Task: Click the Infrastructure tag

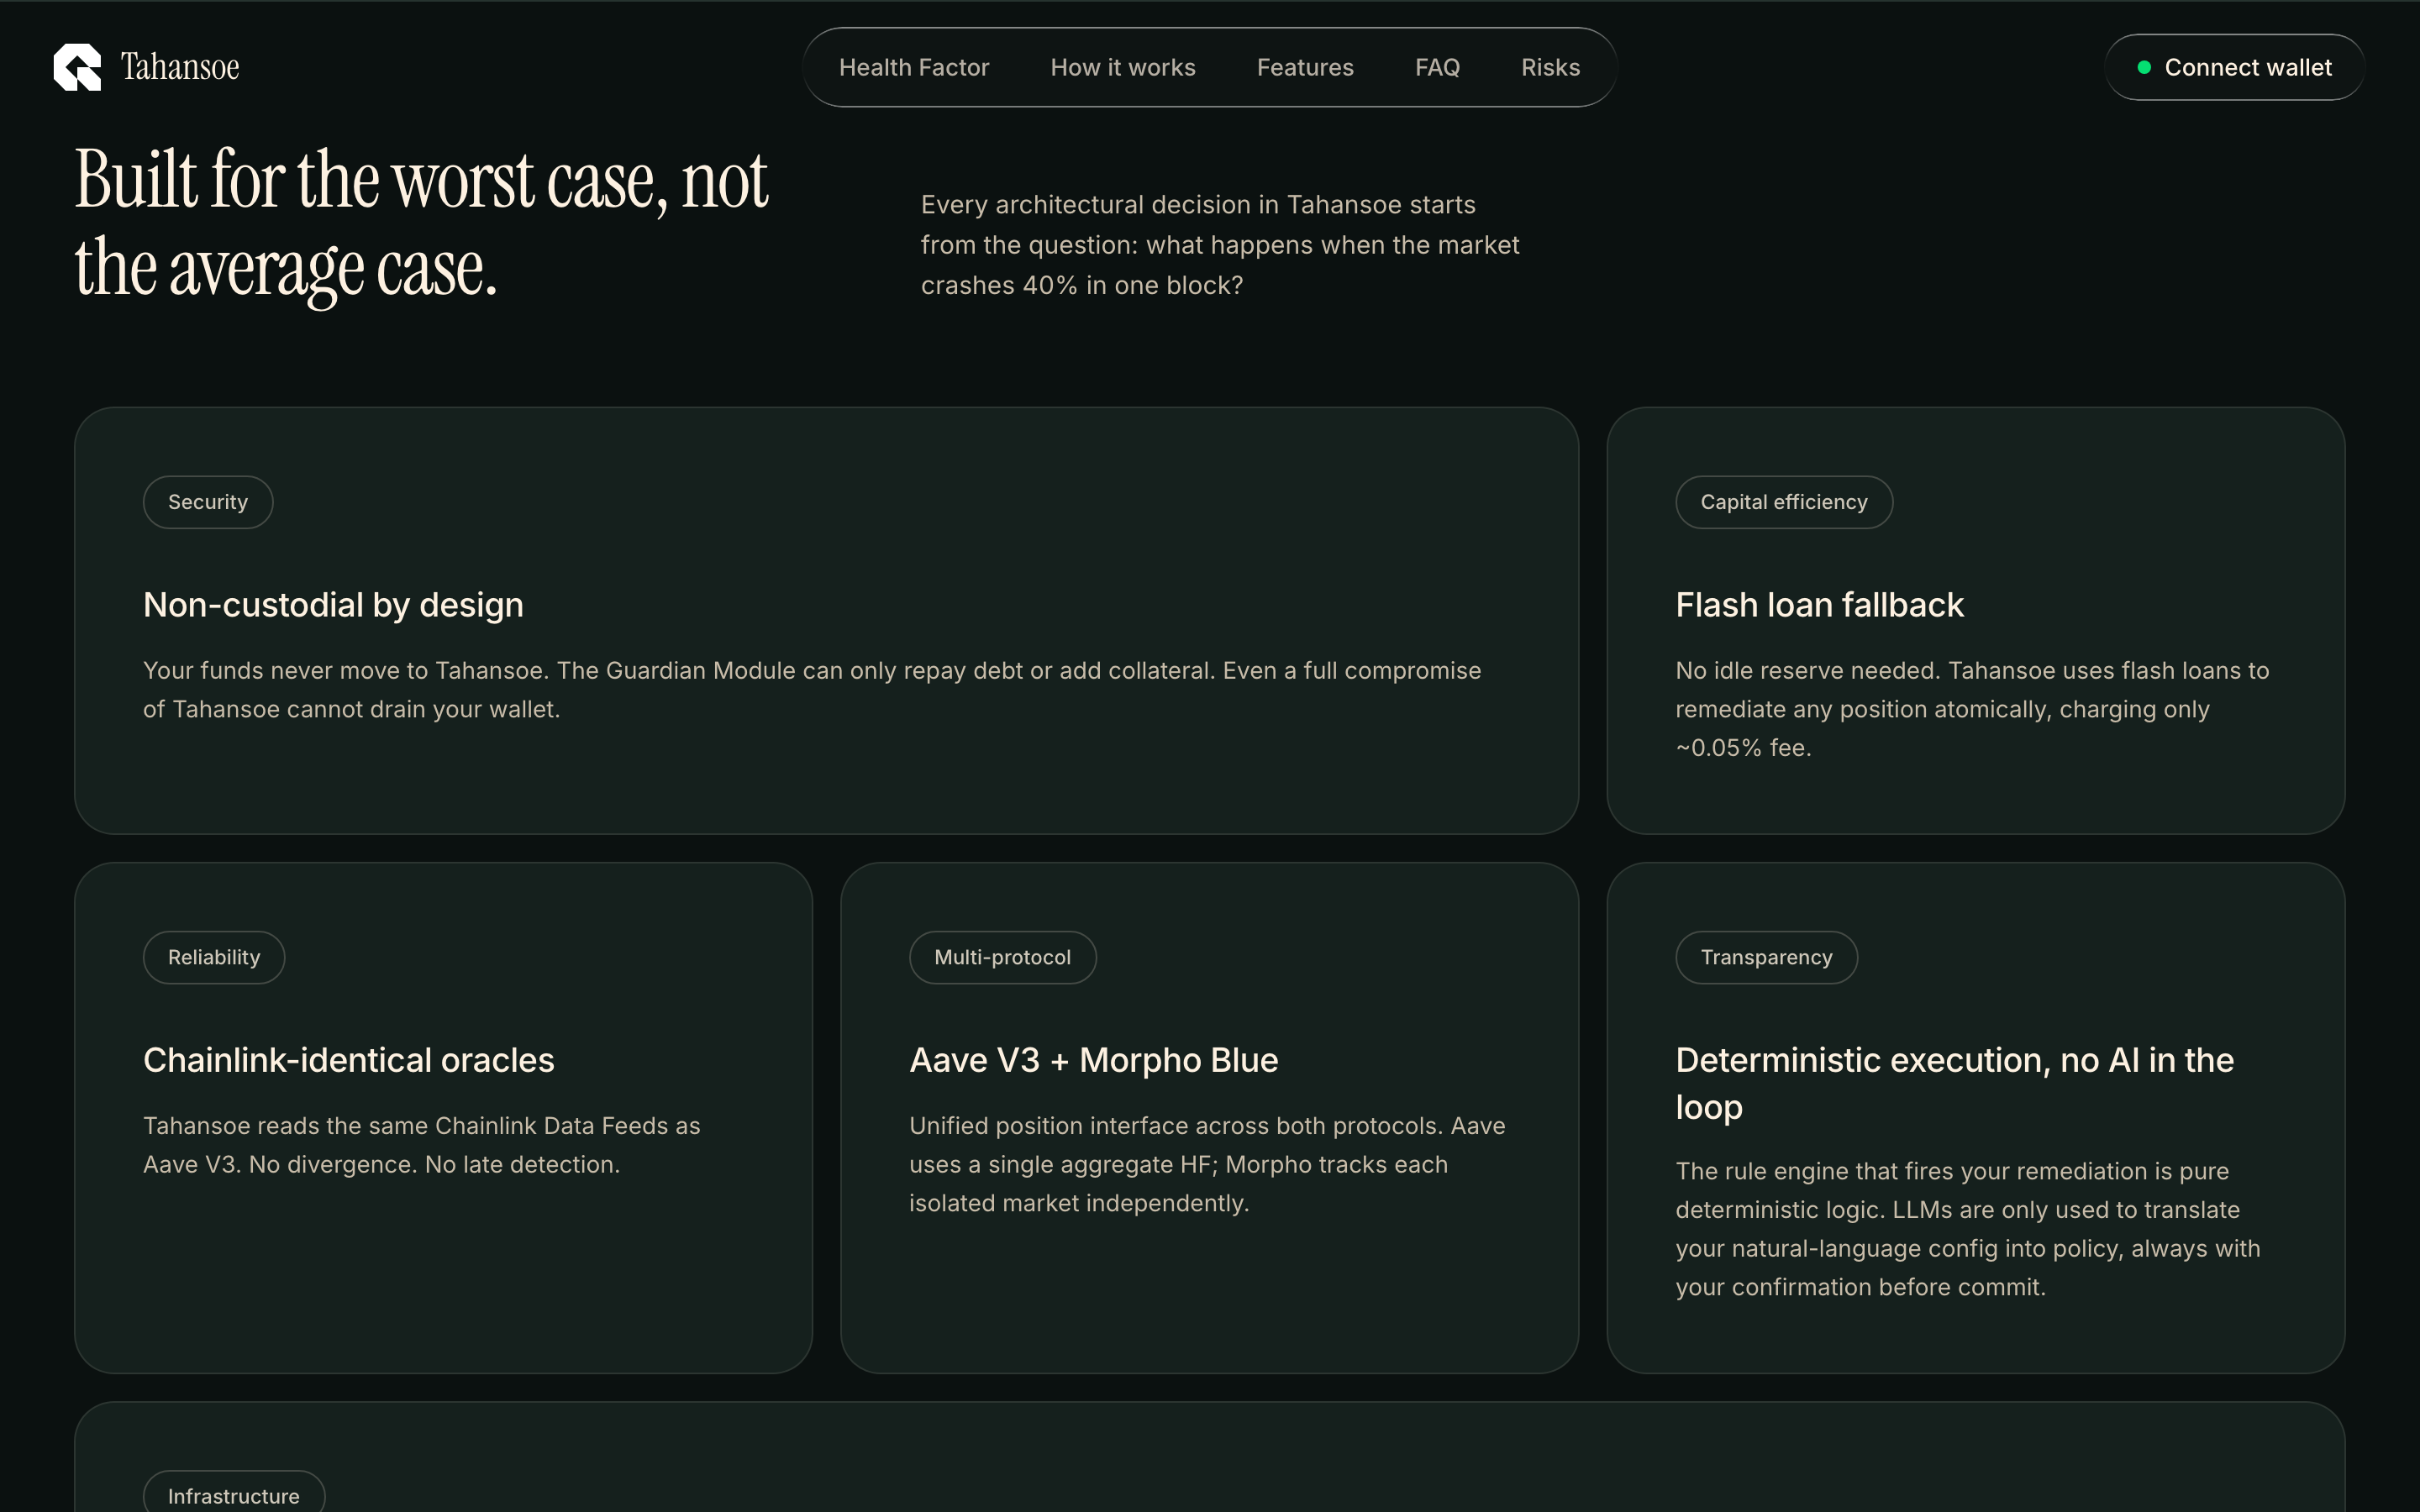Action: coord(234,1494)
